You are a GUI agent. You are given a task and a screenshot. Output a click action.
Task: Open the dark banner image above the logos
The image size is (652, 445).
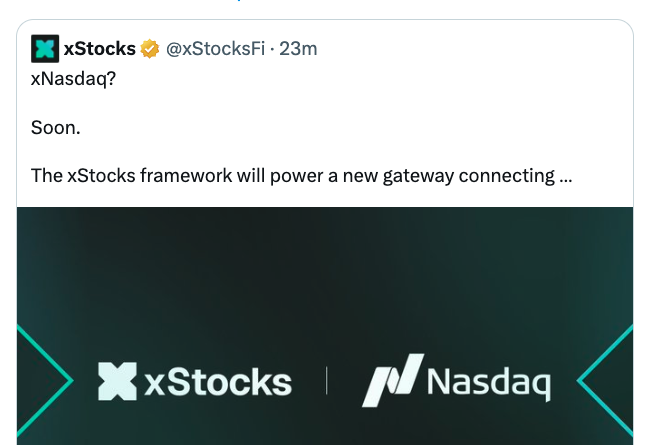(325, 270)
